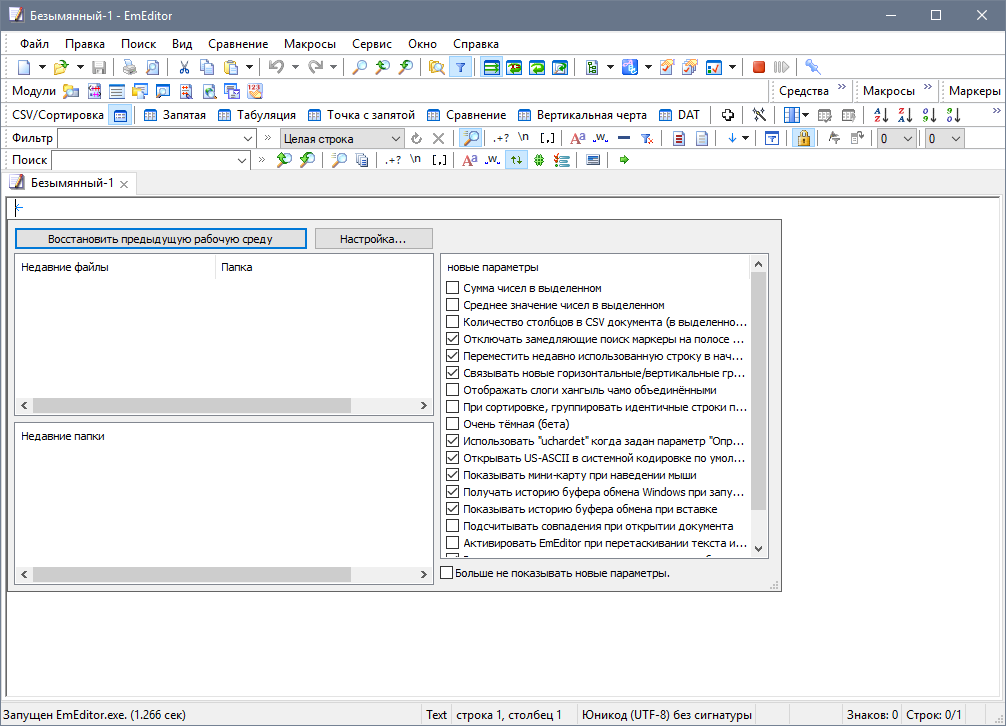Click 'Восстановить предыдущую рабочую среду' button

pos(160,239)
